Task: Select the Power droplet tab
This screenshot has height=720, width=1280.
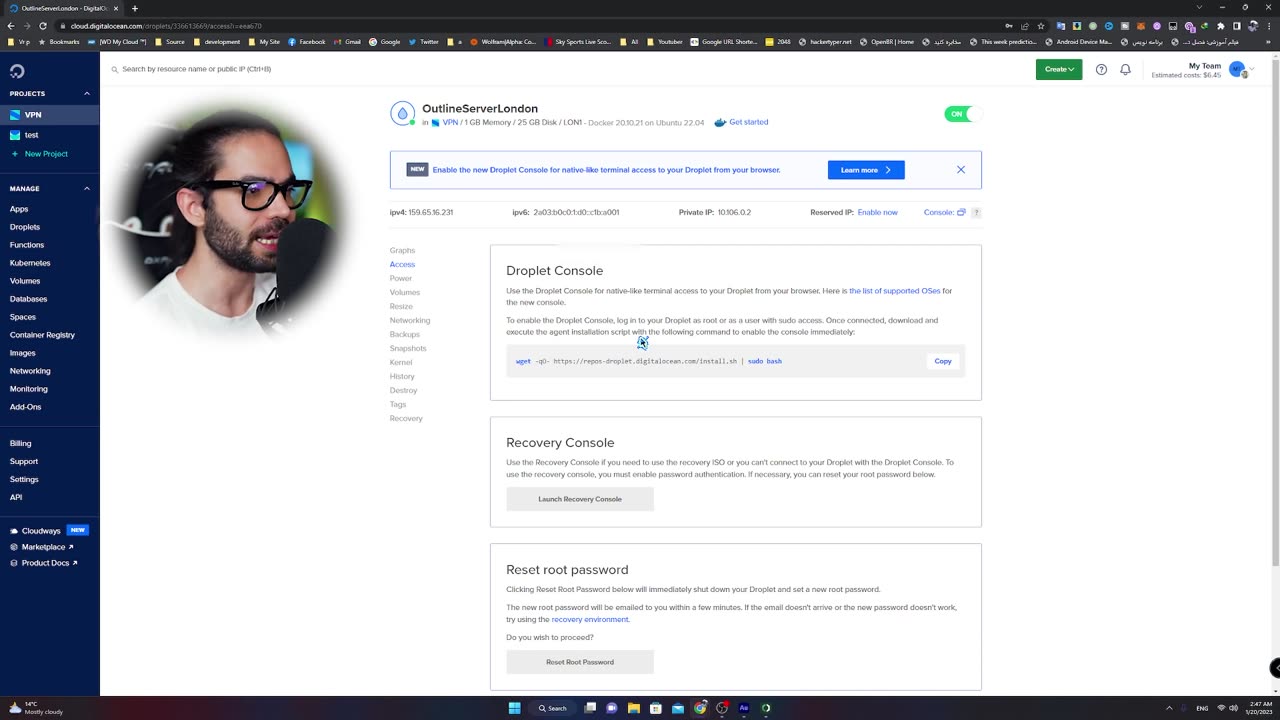Action: [400, 278]
